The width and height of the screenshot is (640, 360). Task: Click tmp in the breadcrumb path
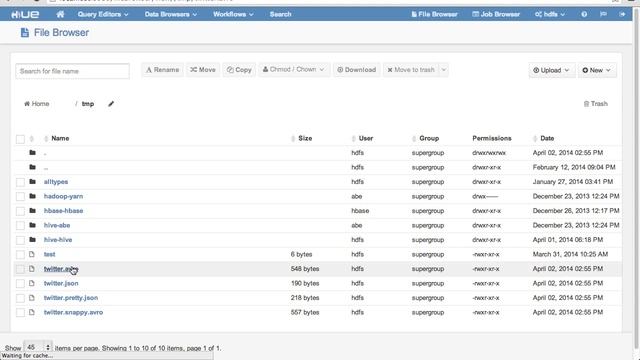coord(88,104)
